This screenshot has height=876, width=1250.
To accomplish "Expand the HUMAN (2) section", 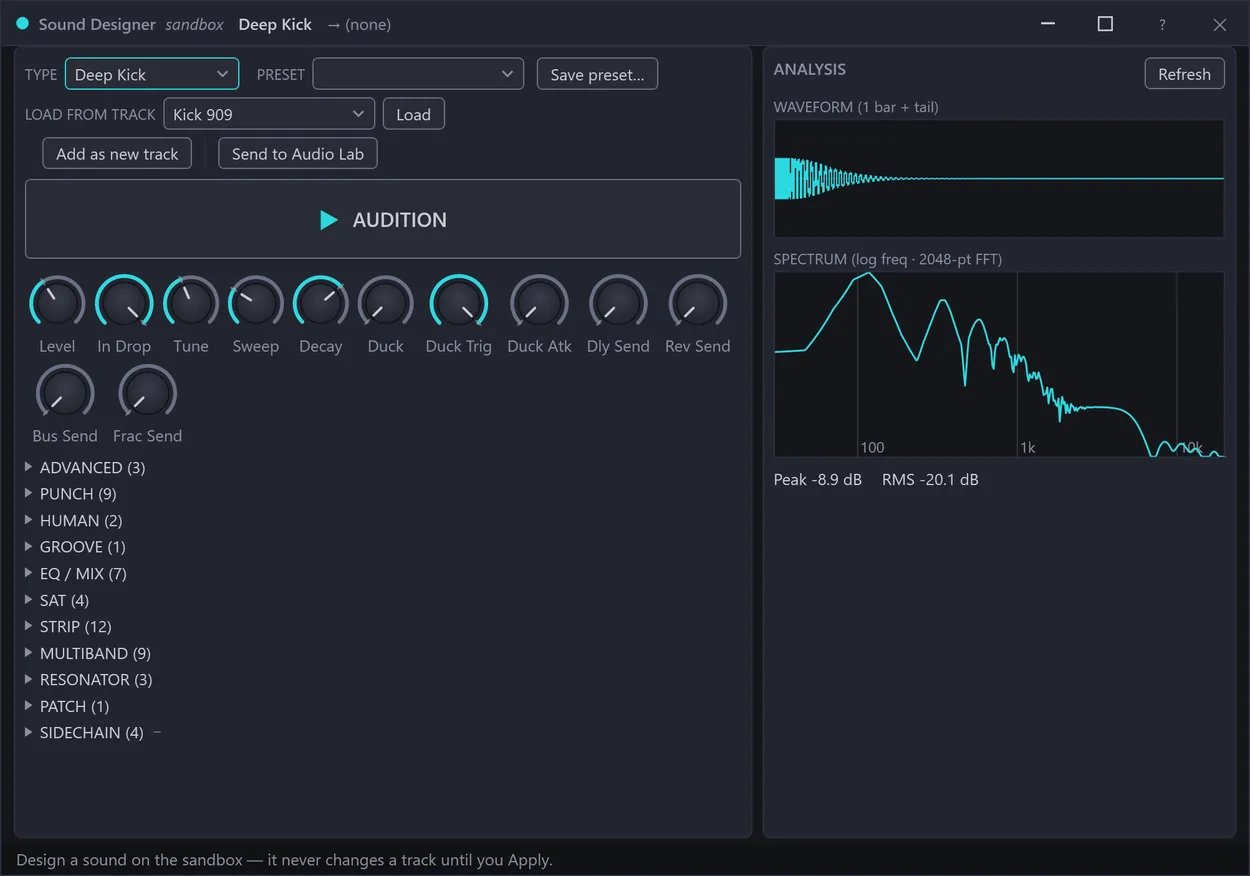I will coord(73,520).
